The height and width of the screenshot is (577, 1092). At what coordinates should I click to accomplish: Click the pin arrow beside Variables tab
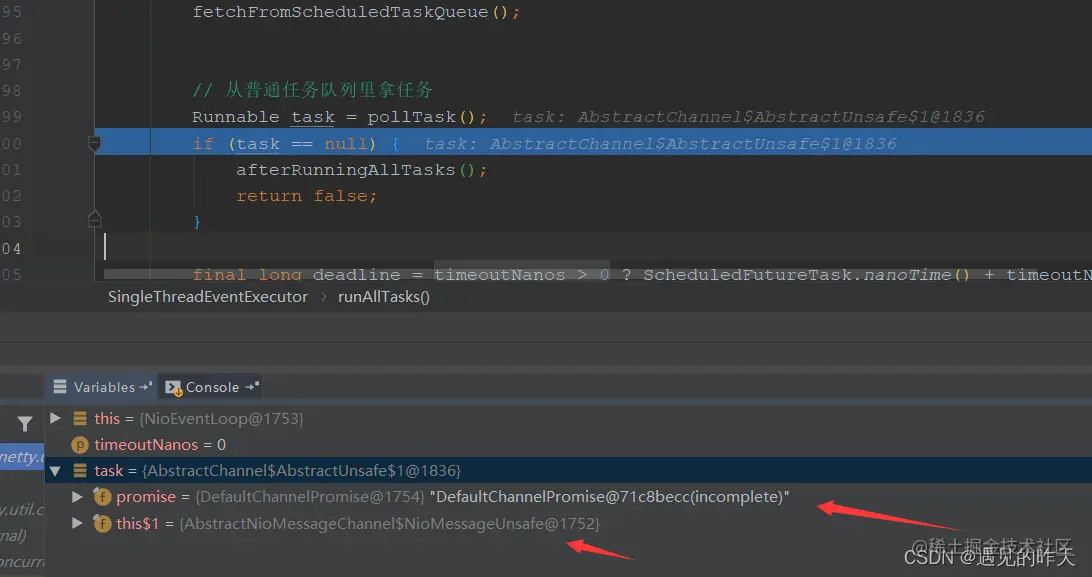(x=146, y=386)
